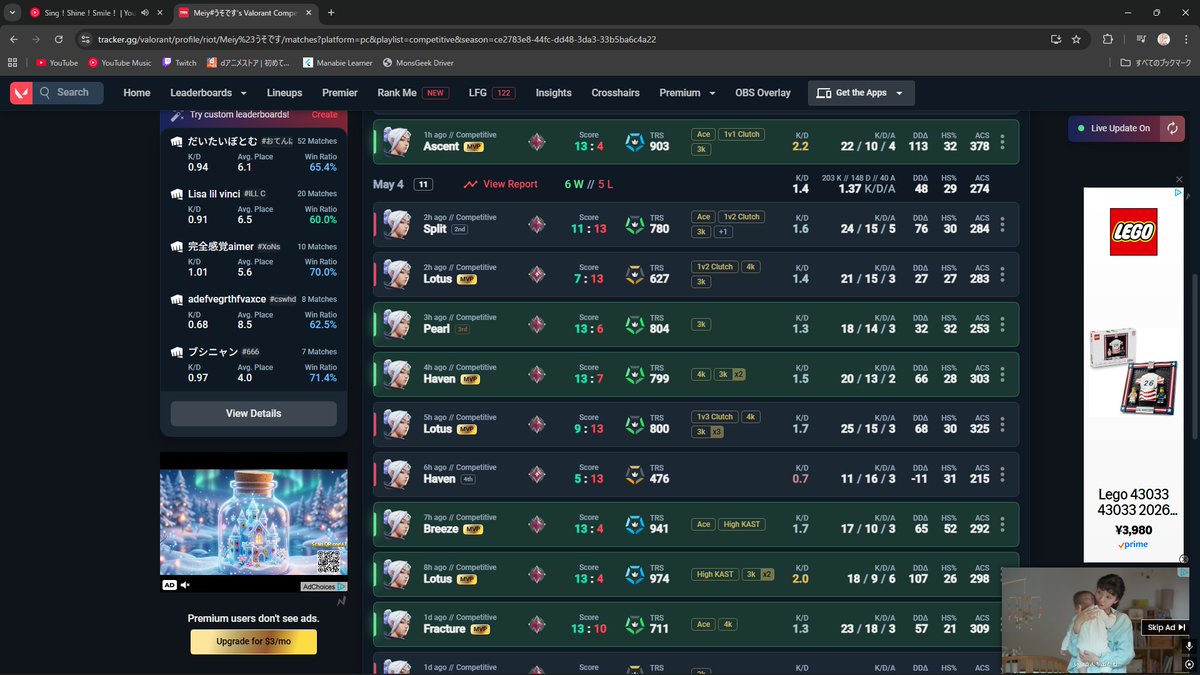Close the LEGO advertisement with the X
The width and height of the screenshot is (1200, 675).
coord(1178,180)
